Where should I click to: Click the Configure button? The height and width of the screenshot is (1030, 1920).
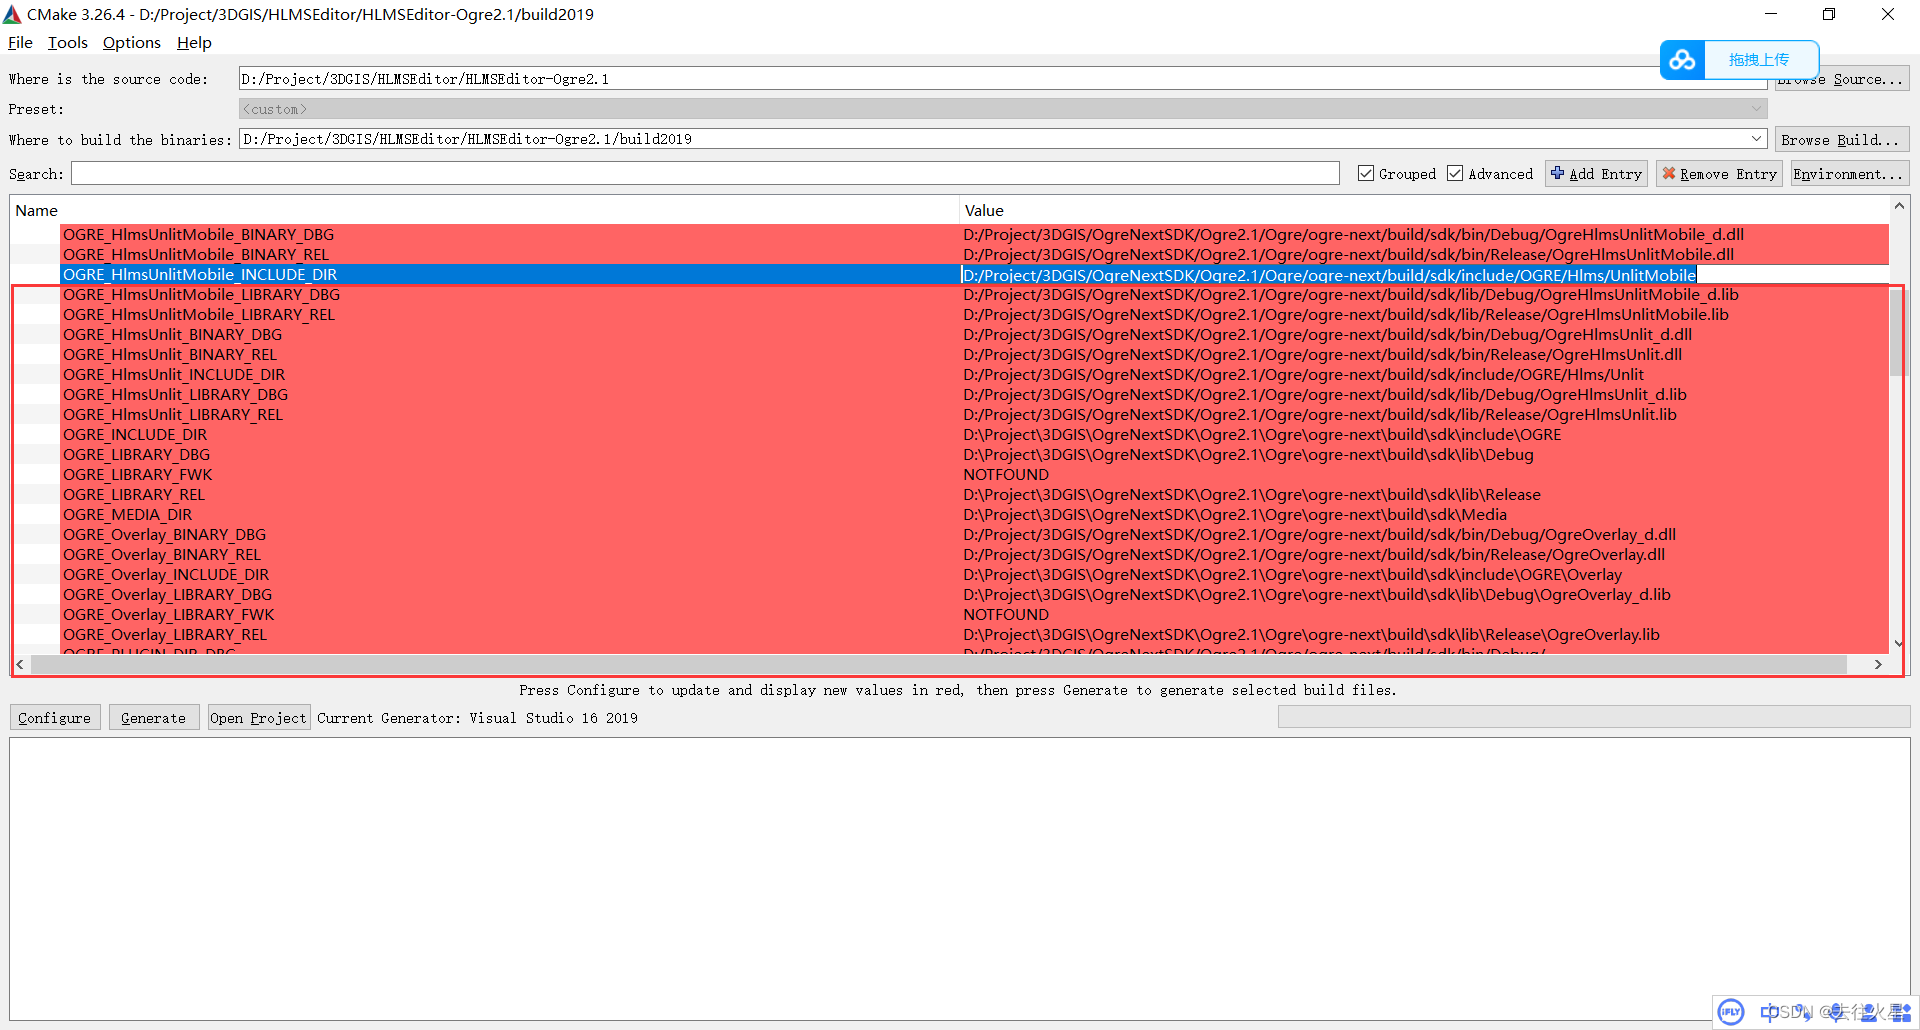click(x=55, y=718)
